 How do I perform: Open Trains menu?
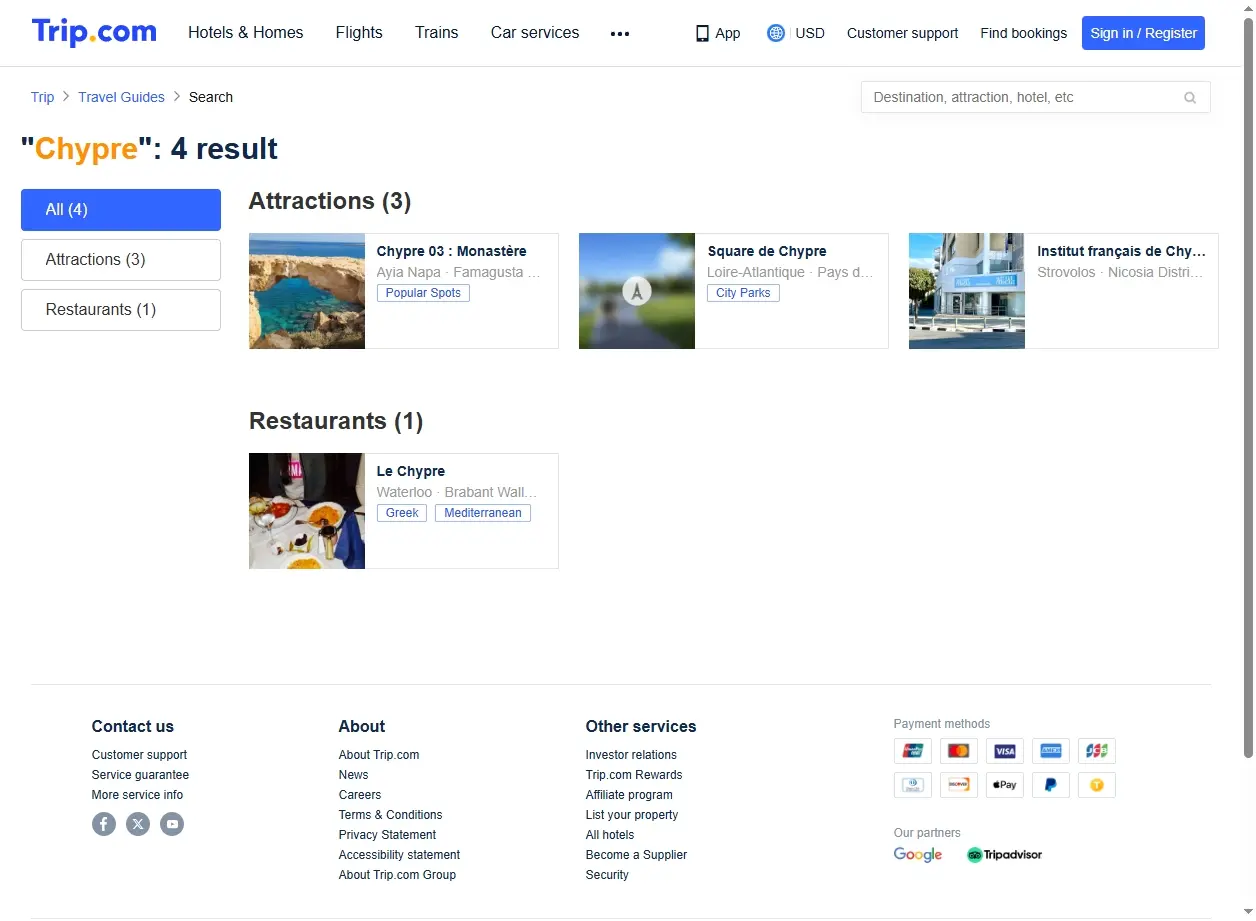pos(437,32)
